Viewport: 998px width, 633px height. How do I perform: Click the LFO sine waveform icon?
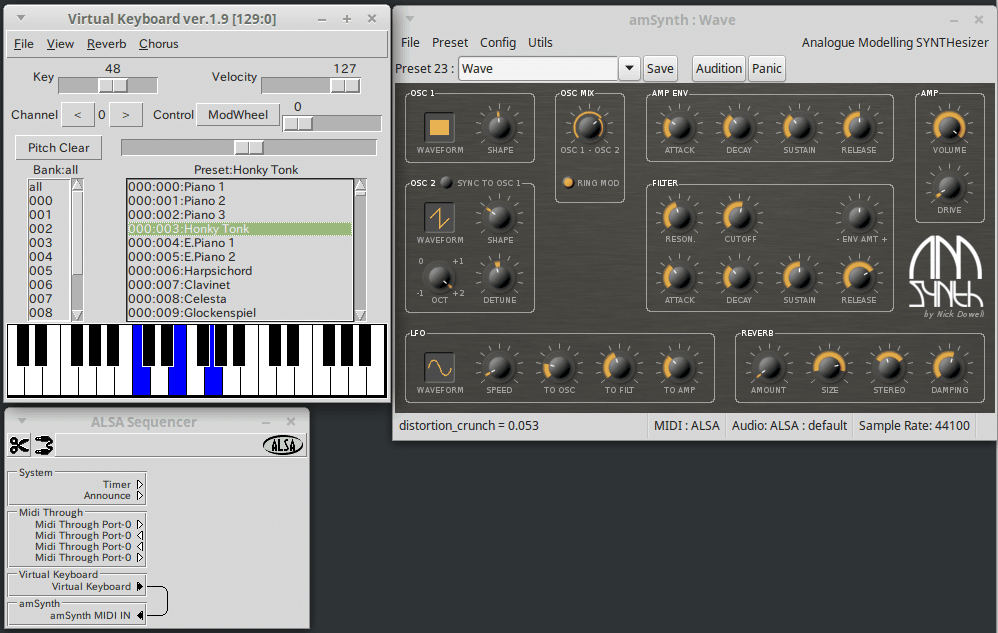coord(439,368)
